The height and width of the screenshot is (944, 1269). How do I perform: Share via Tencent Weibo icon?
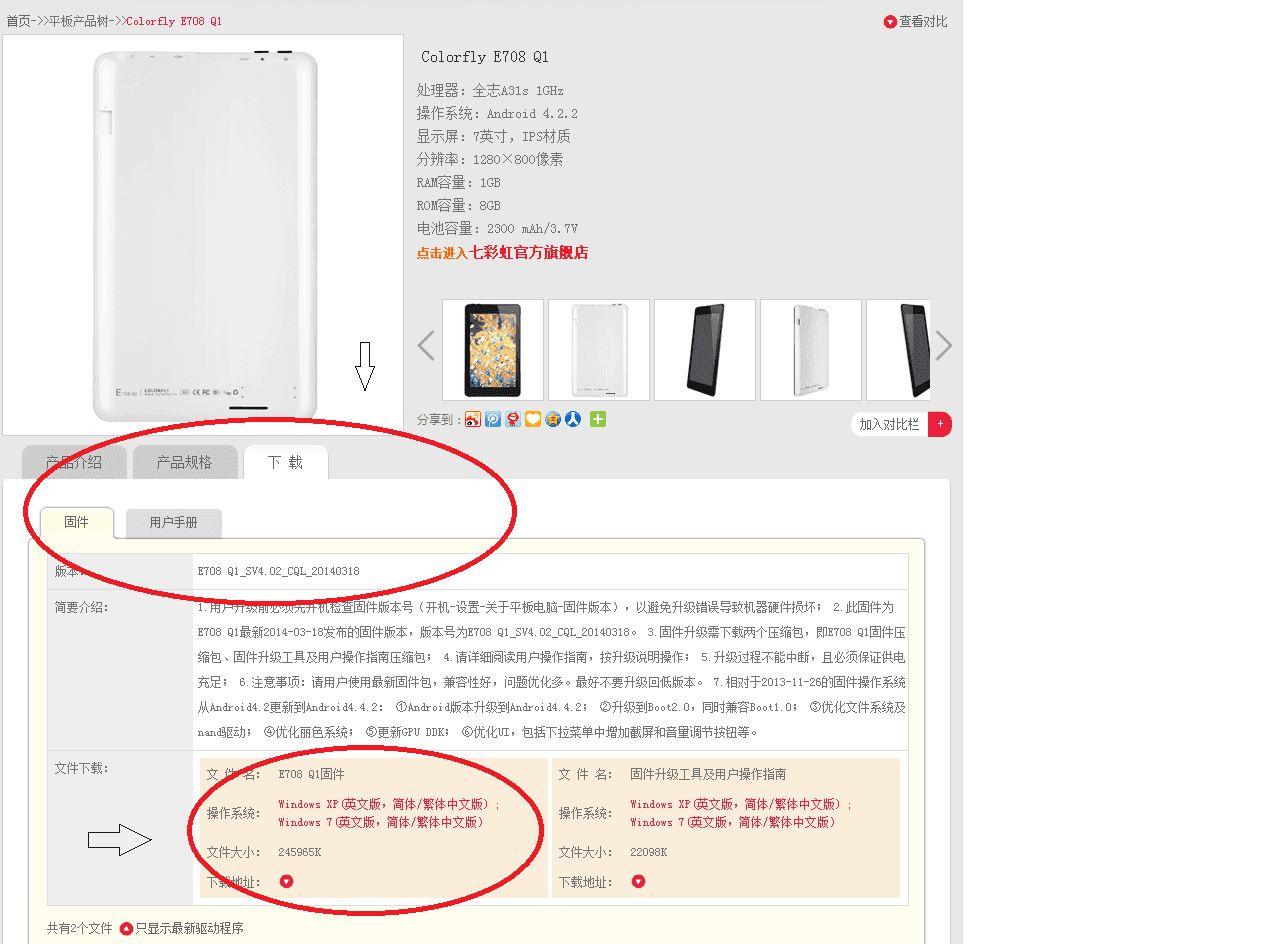coord(493,420)
